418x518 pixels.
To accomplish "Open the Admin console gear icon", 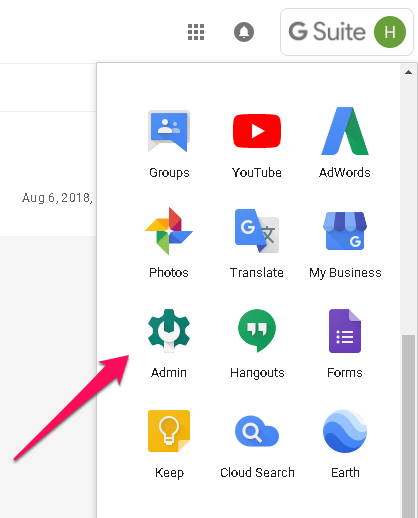I will [169, 331].
